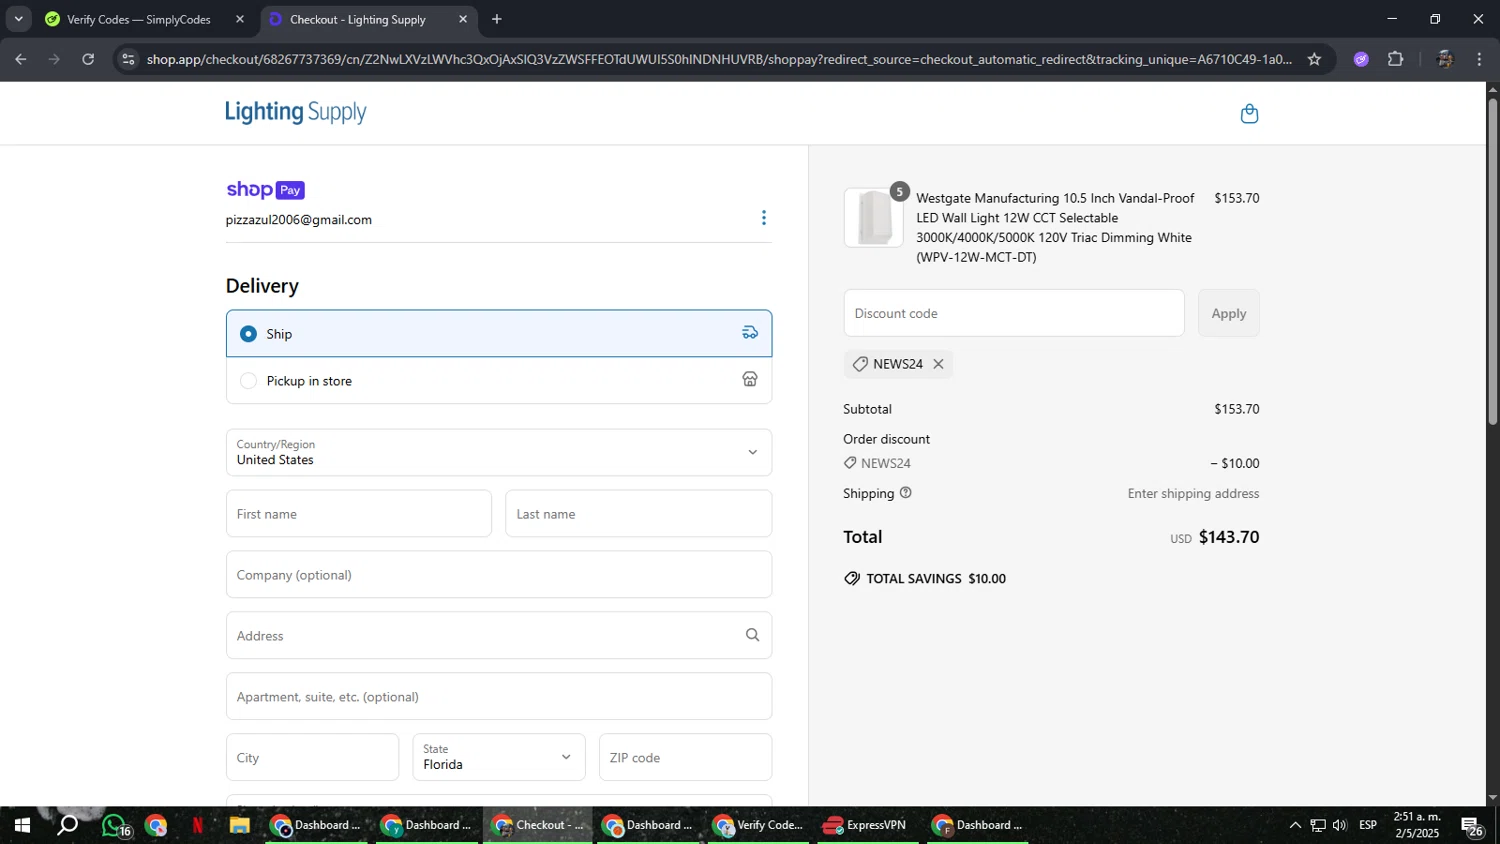Open the tab search dropdown arrow
1500x844 pixels.
click(x=18, y=19)
